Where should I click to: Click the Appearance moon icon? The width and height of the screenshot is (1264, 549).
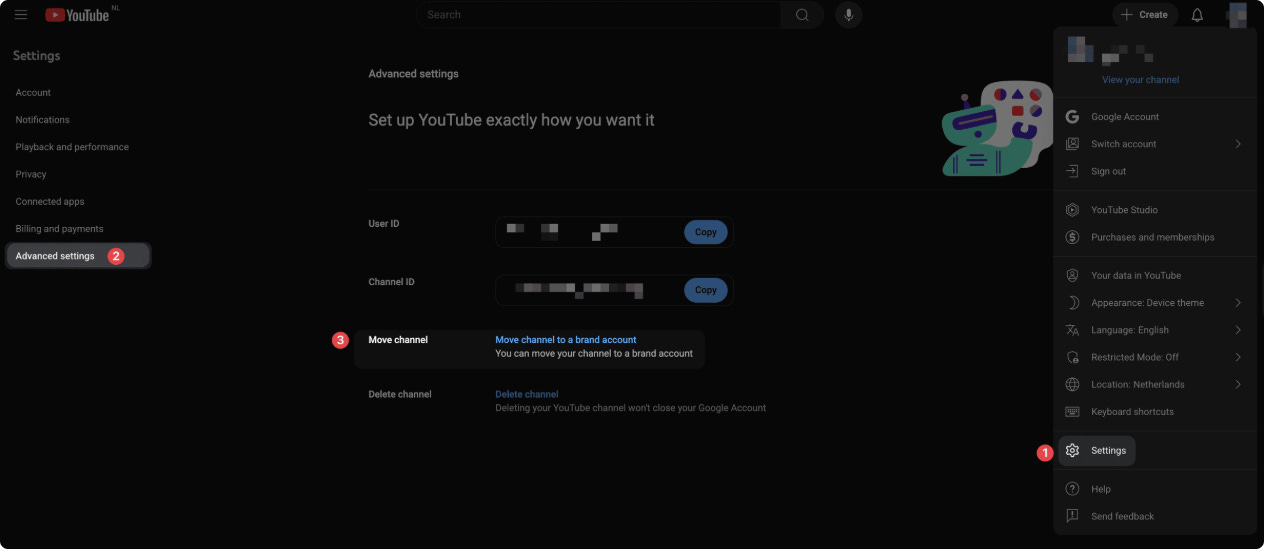click(x=1072, y=303)
